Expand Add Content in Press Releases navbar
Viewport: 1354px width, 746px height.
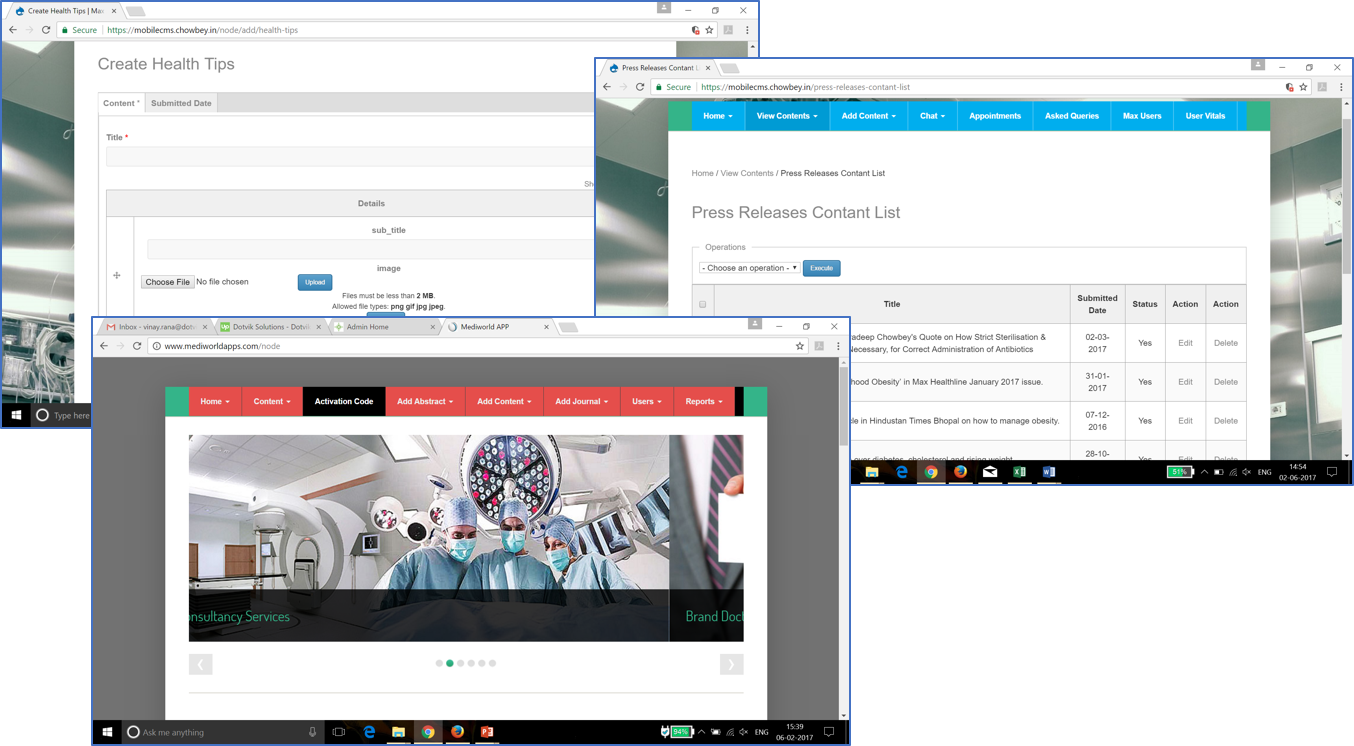click(x=869, y=116)
